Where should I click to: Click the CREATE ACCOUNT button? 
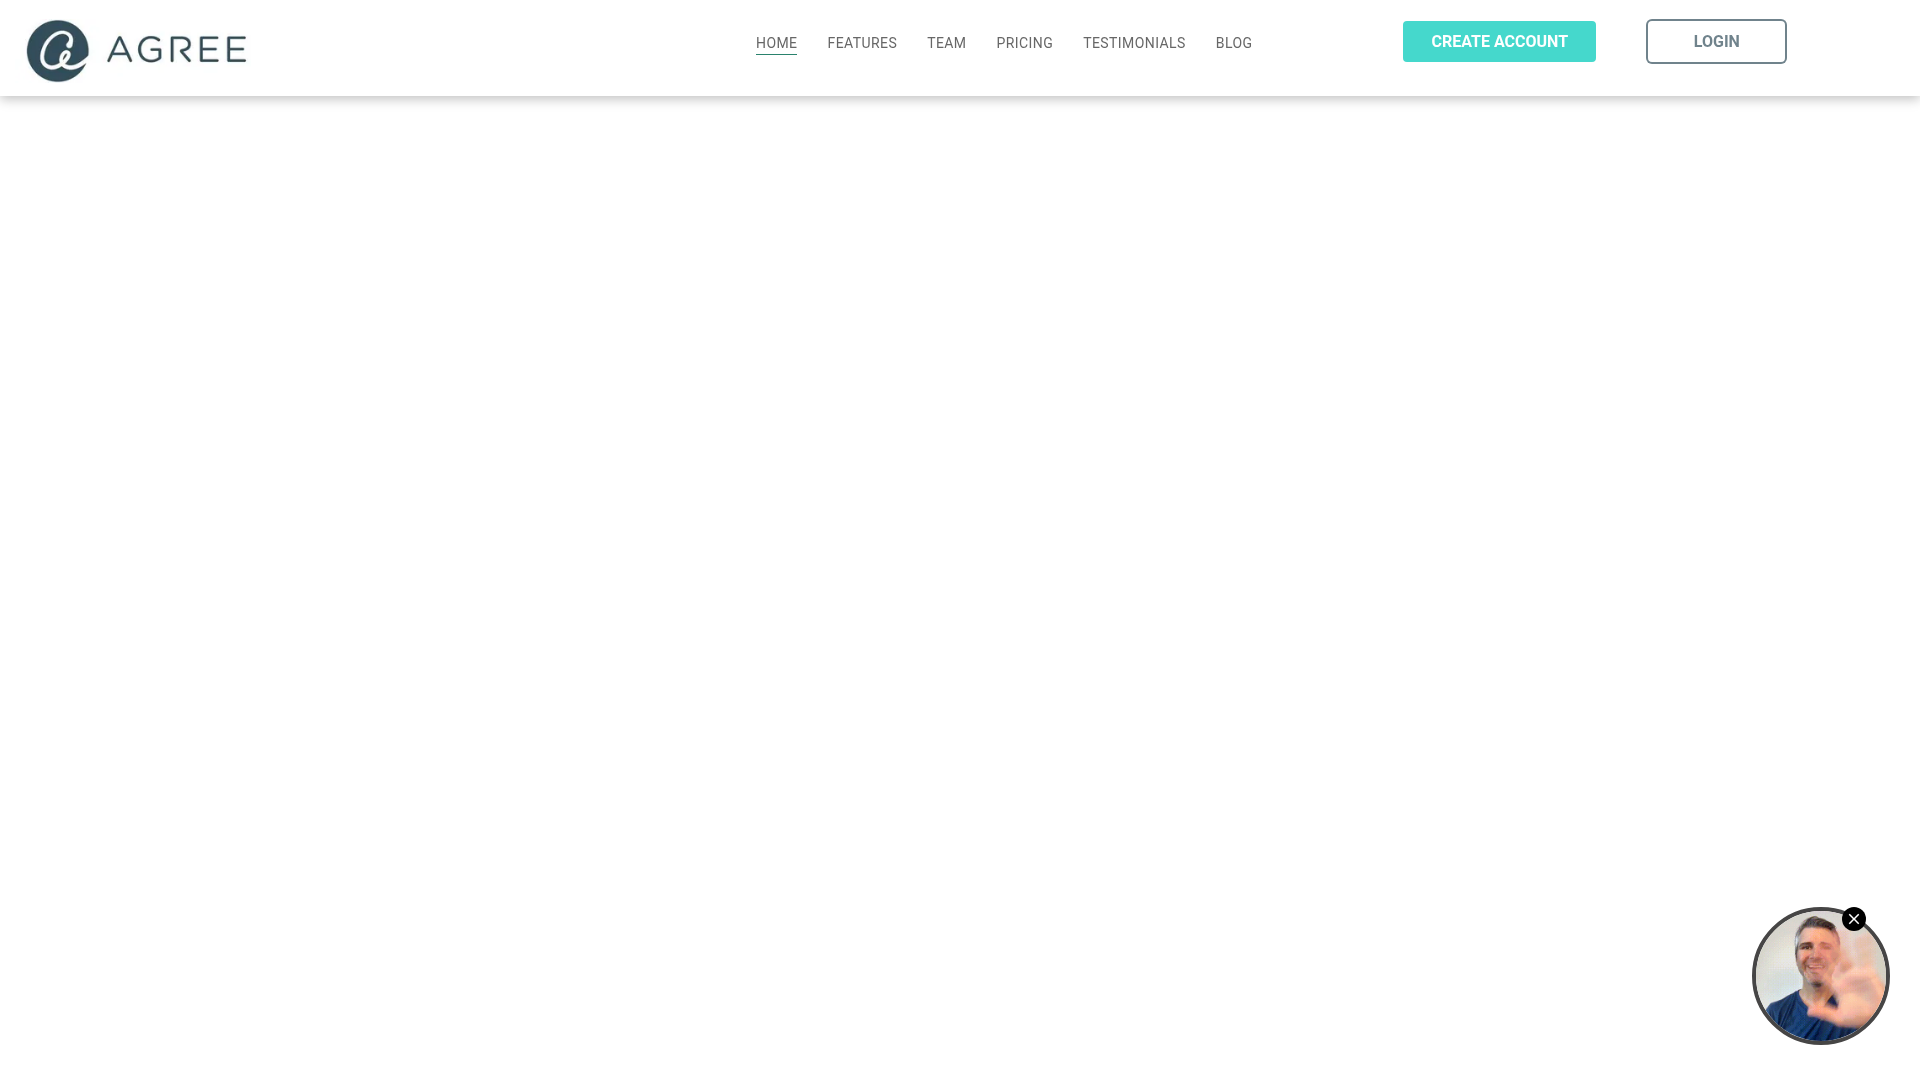coord(1499,41)
